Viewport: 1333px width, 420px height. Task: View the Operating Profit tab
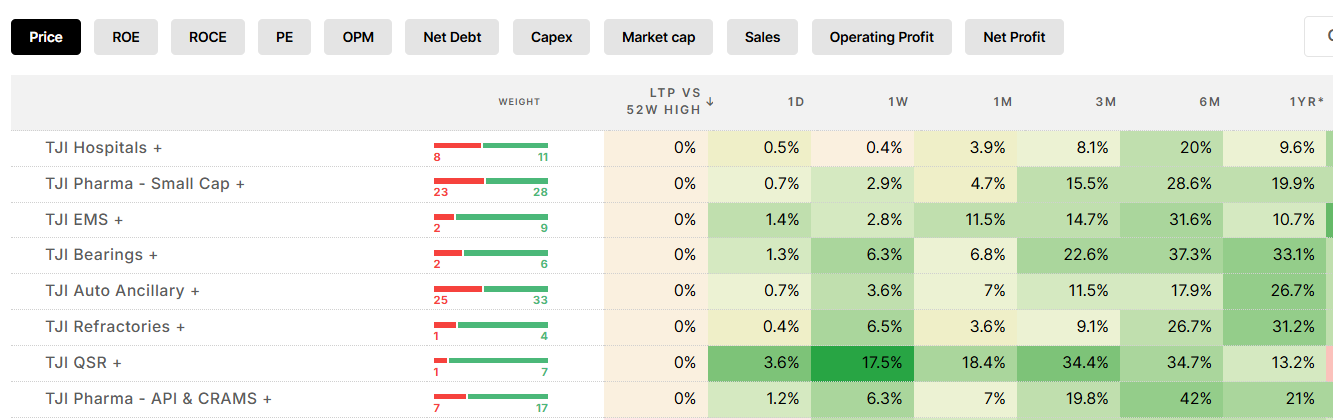[x=882, y=37]
